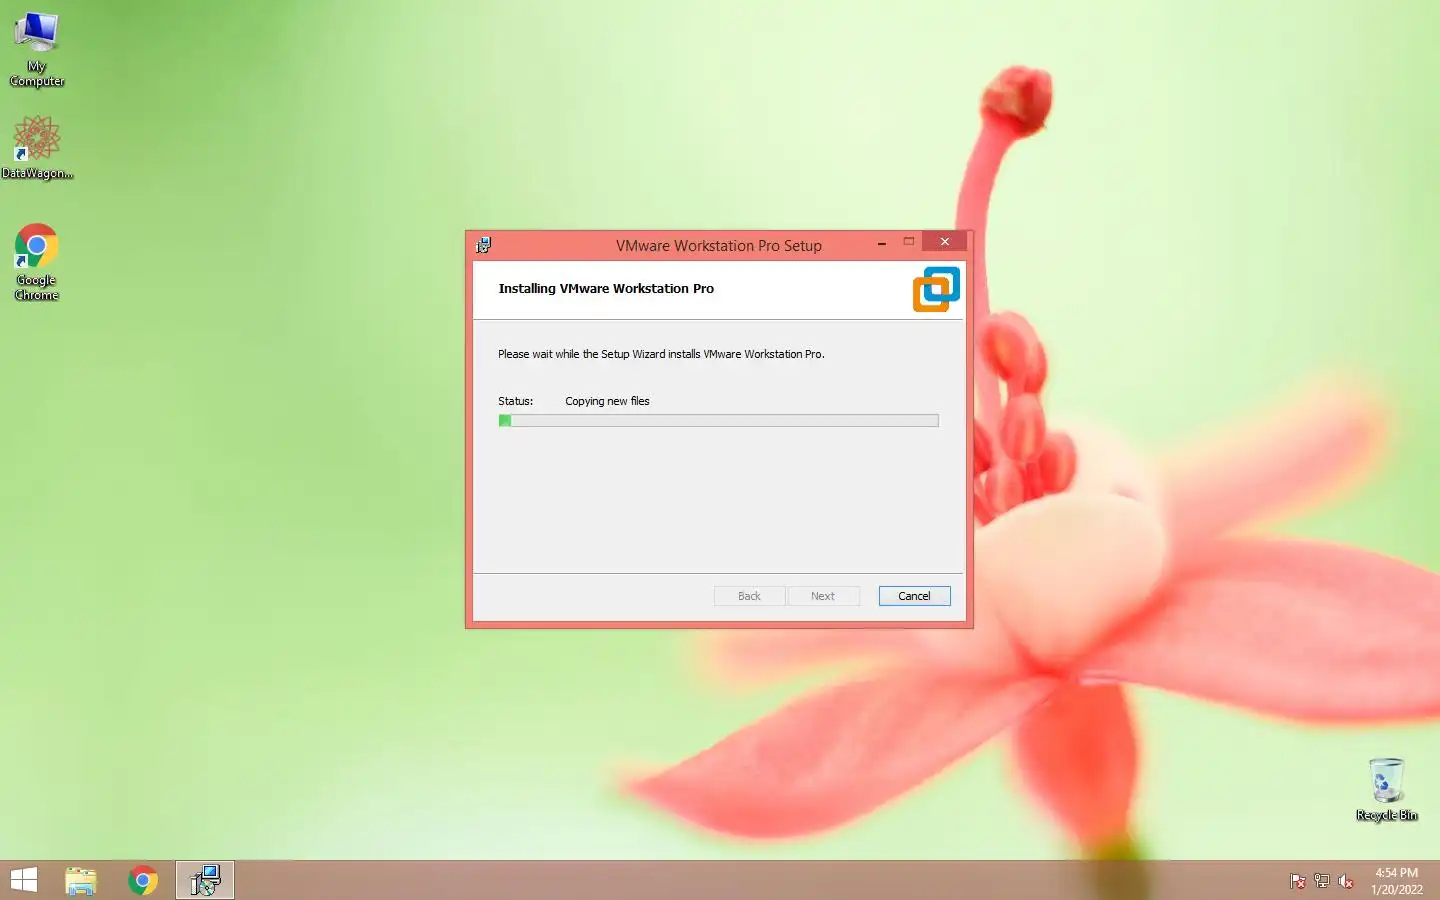Viewport: 1440px width, 900px height.
Task: Select the Google Chrome desktop shortcut
Action: pos(37,262)
